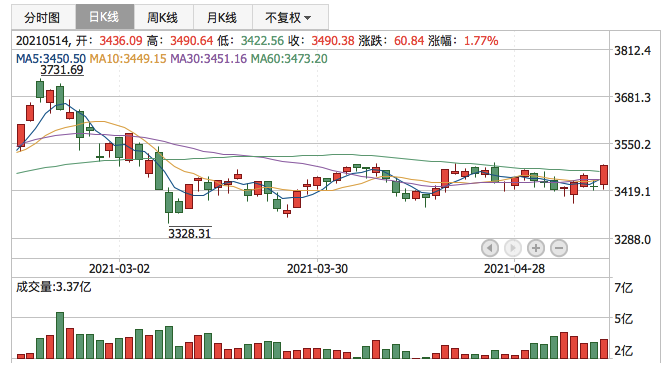Screen dimensions: 668x368
Task: Click the 20210514 date in the header
Action: (43, 41)
